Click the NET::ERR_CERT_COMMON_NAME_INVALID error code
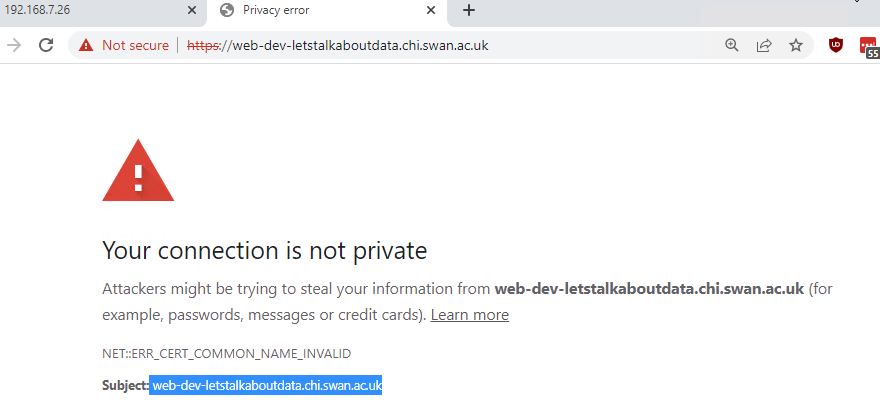880x409 pixels. tap(227, 354)
